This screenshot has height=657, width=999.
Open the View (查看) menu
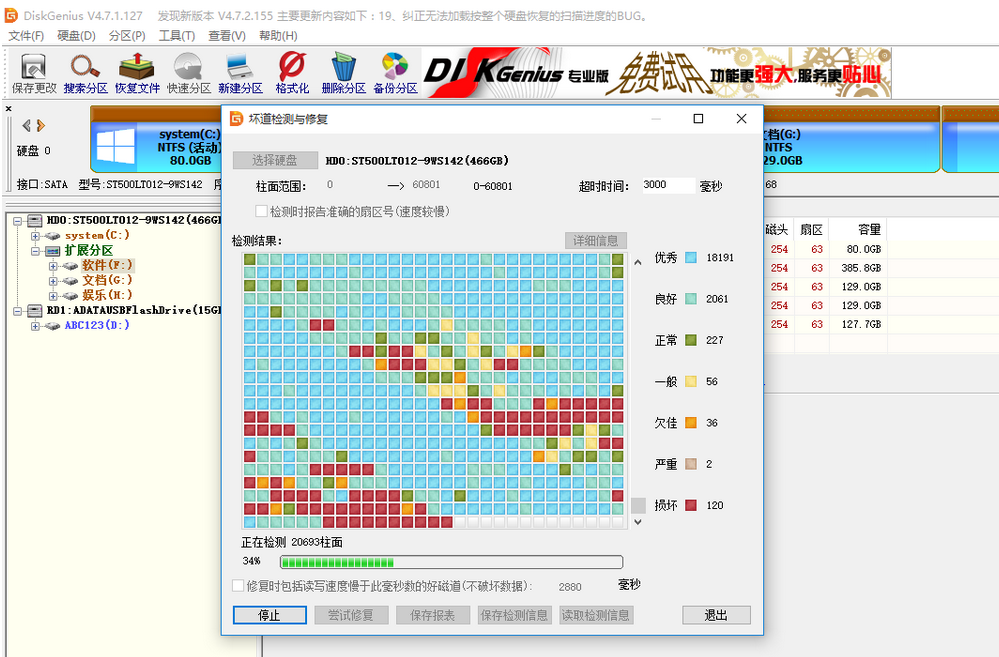click(x=227, y=36)
